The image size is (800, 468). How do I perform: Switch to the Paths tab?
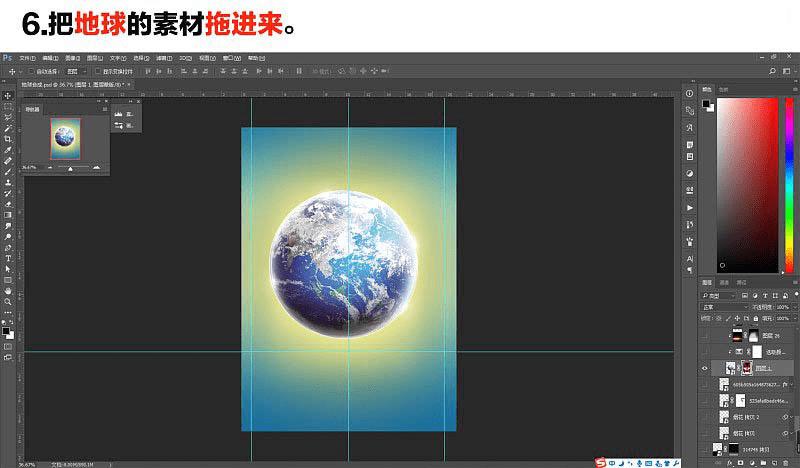[741, 282]
